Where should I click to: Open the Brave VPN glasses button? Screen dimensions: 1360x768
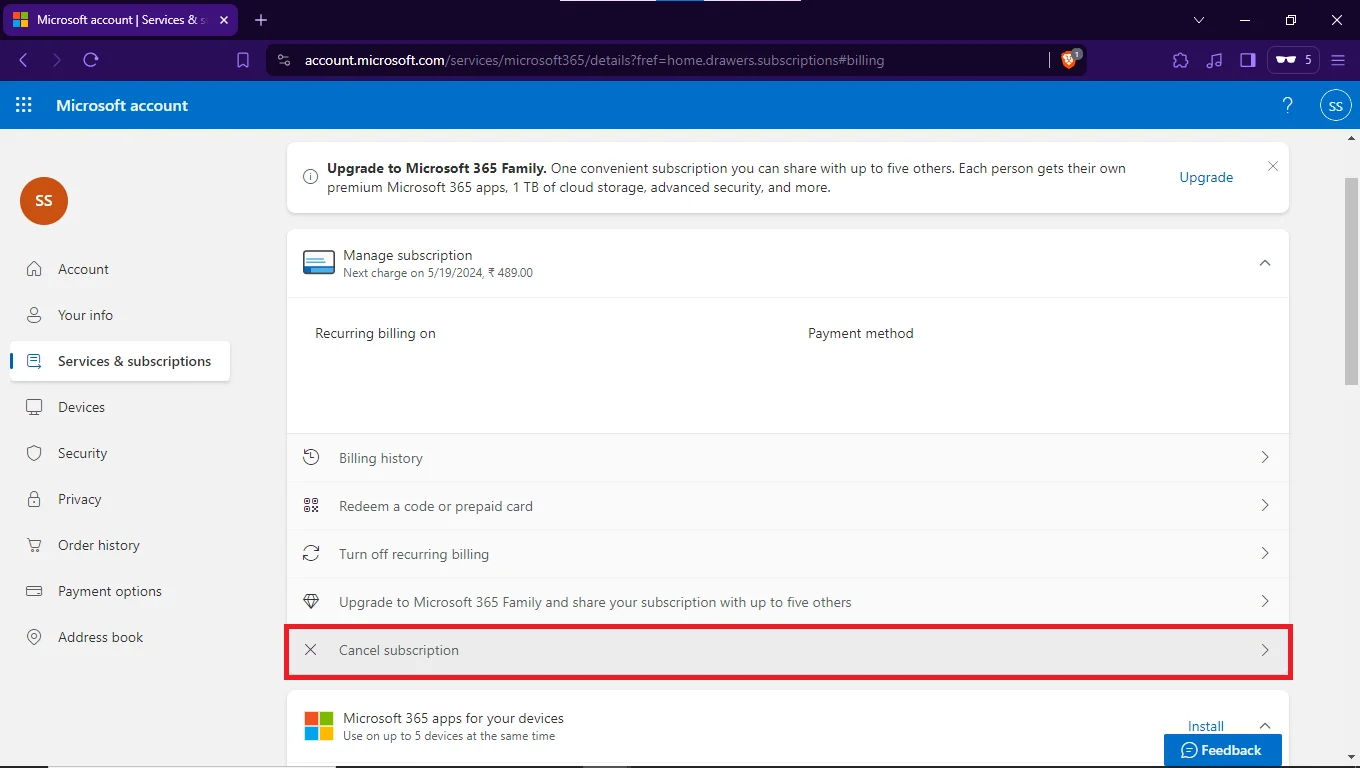coord(1295,60)
